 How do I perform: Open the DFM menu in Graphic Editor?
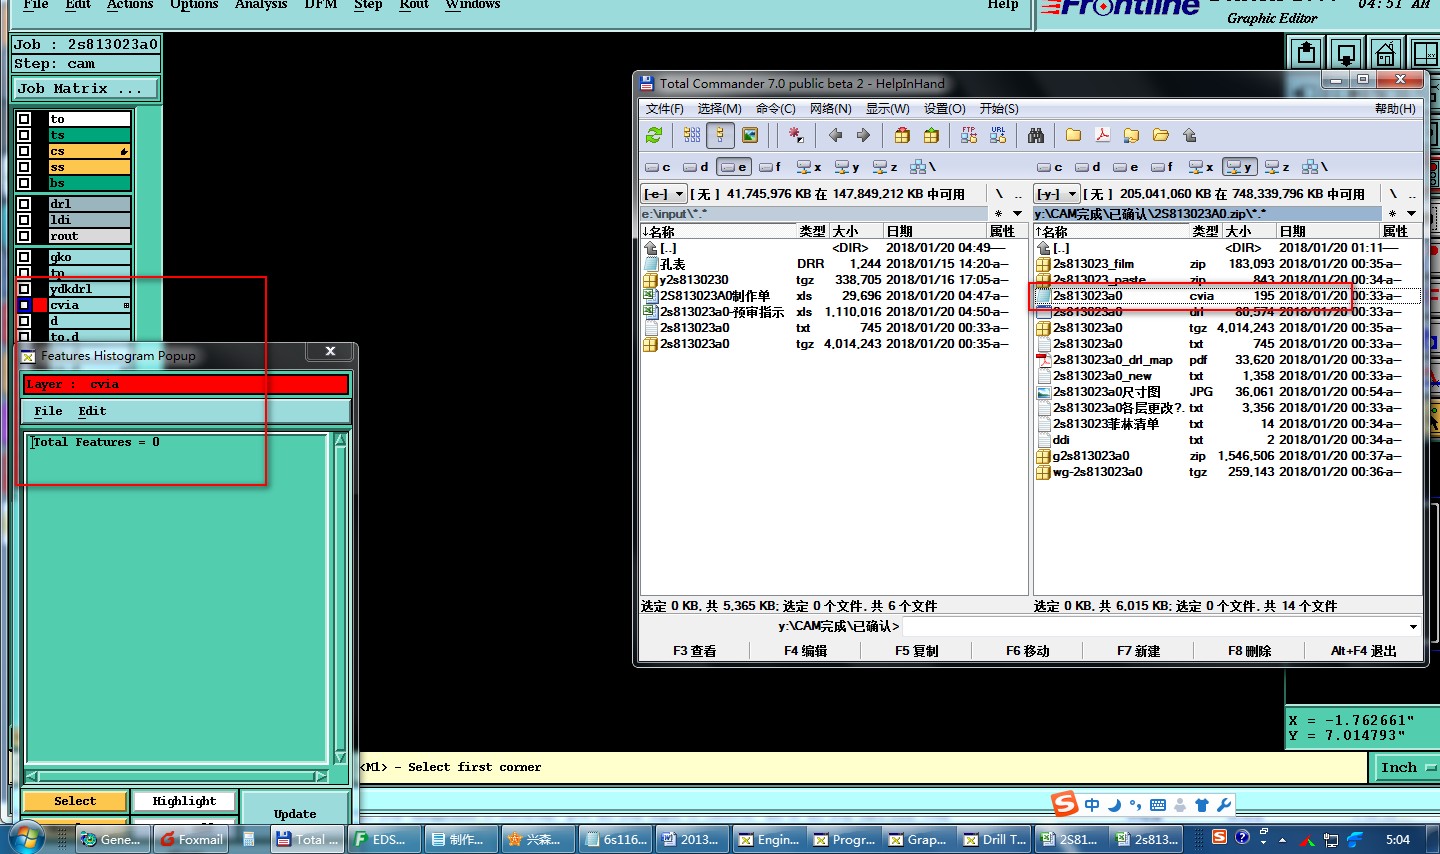coord(321,5)
